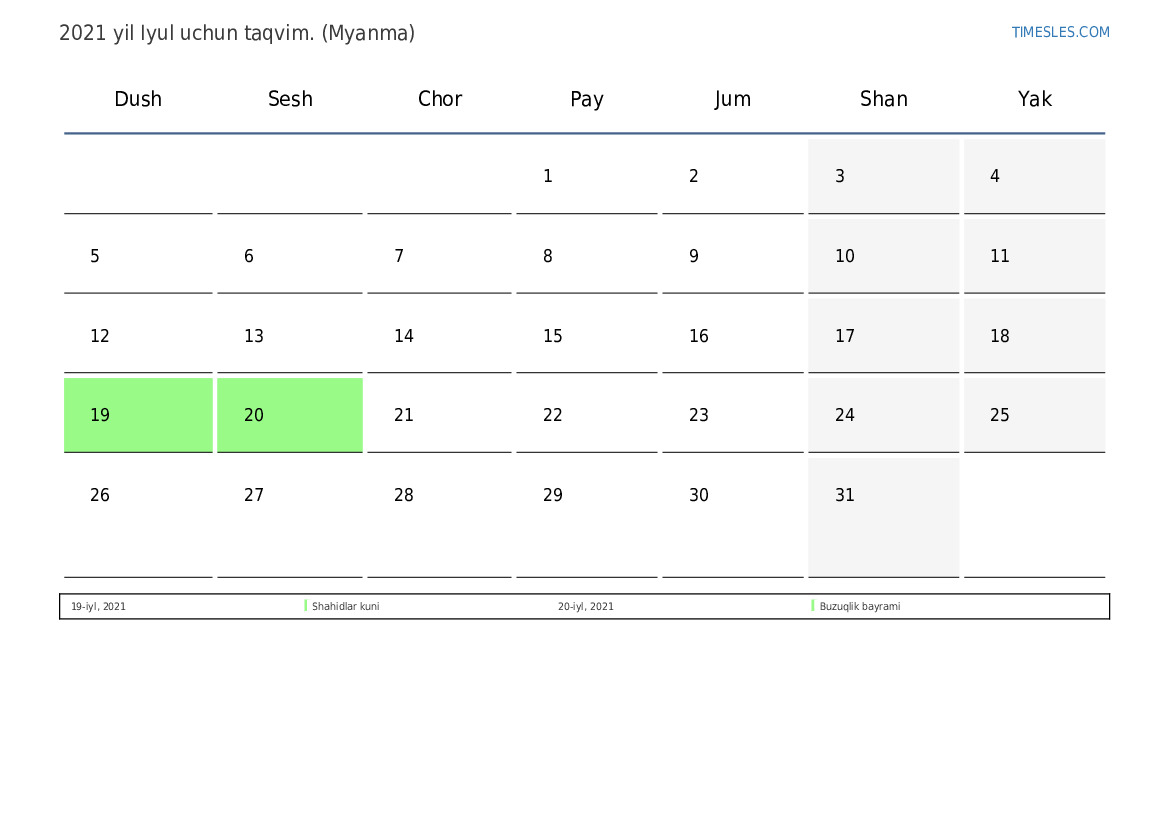
Task: Select the Shahidlar kuni legend entry
Action: pos(346,607)
